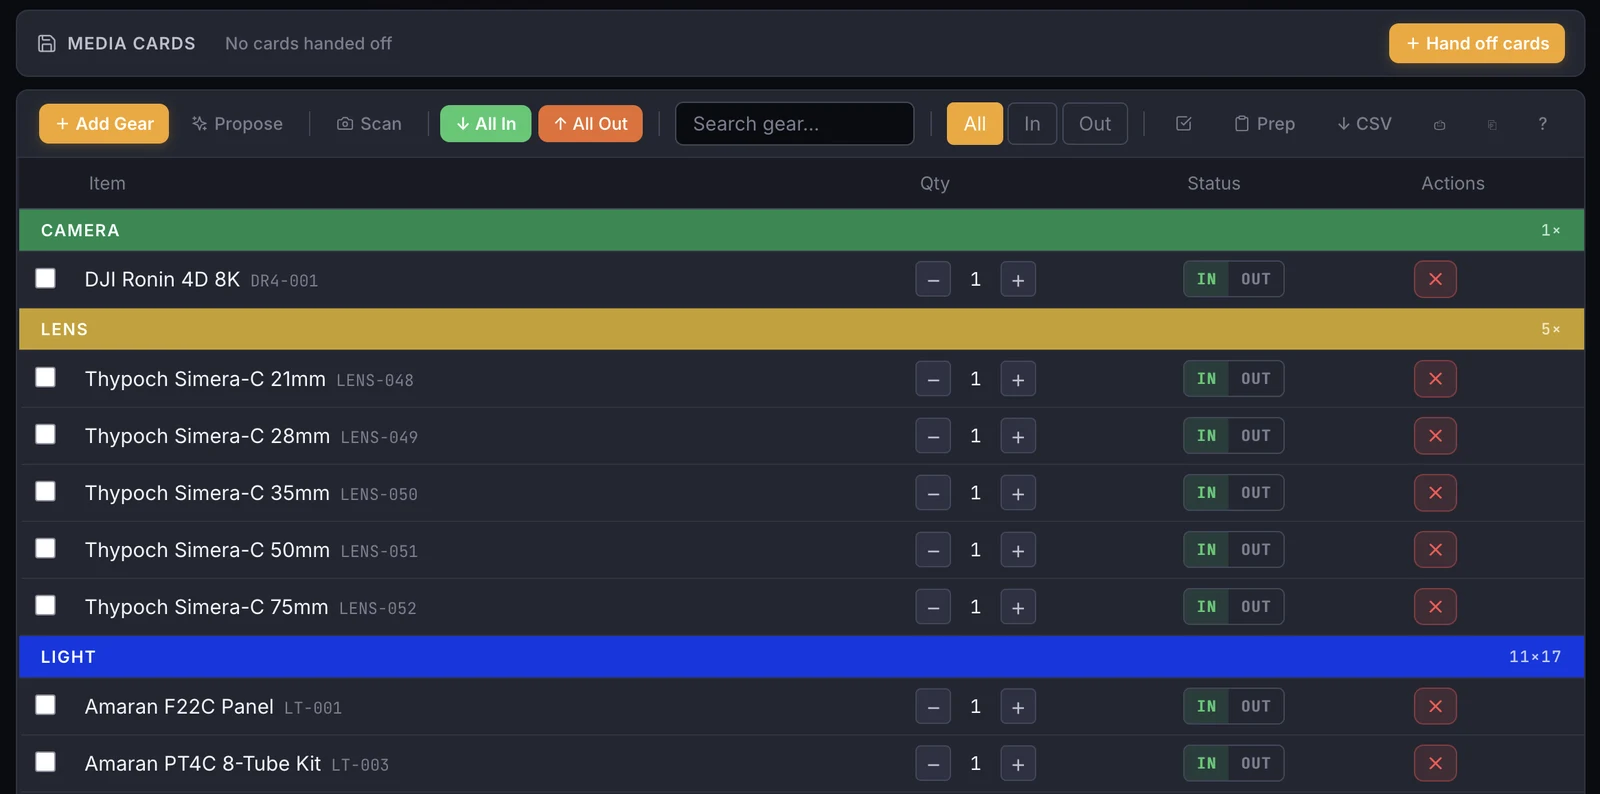The image size is (1600, 794).
Task: Open help with the question mark icon
Action: click(1543, 124)
